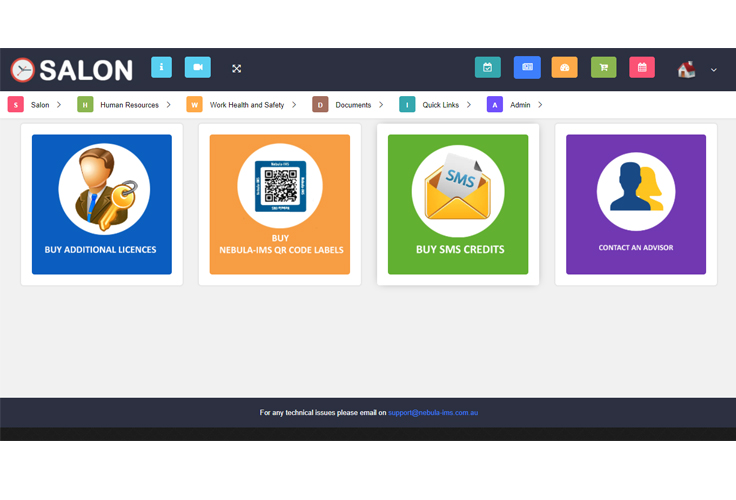
Task: Select Buy Additional Licences label
Action: (x=100, y=250)
